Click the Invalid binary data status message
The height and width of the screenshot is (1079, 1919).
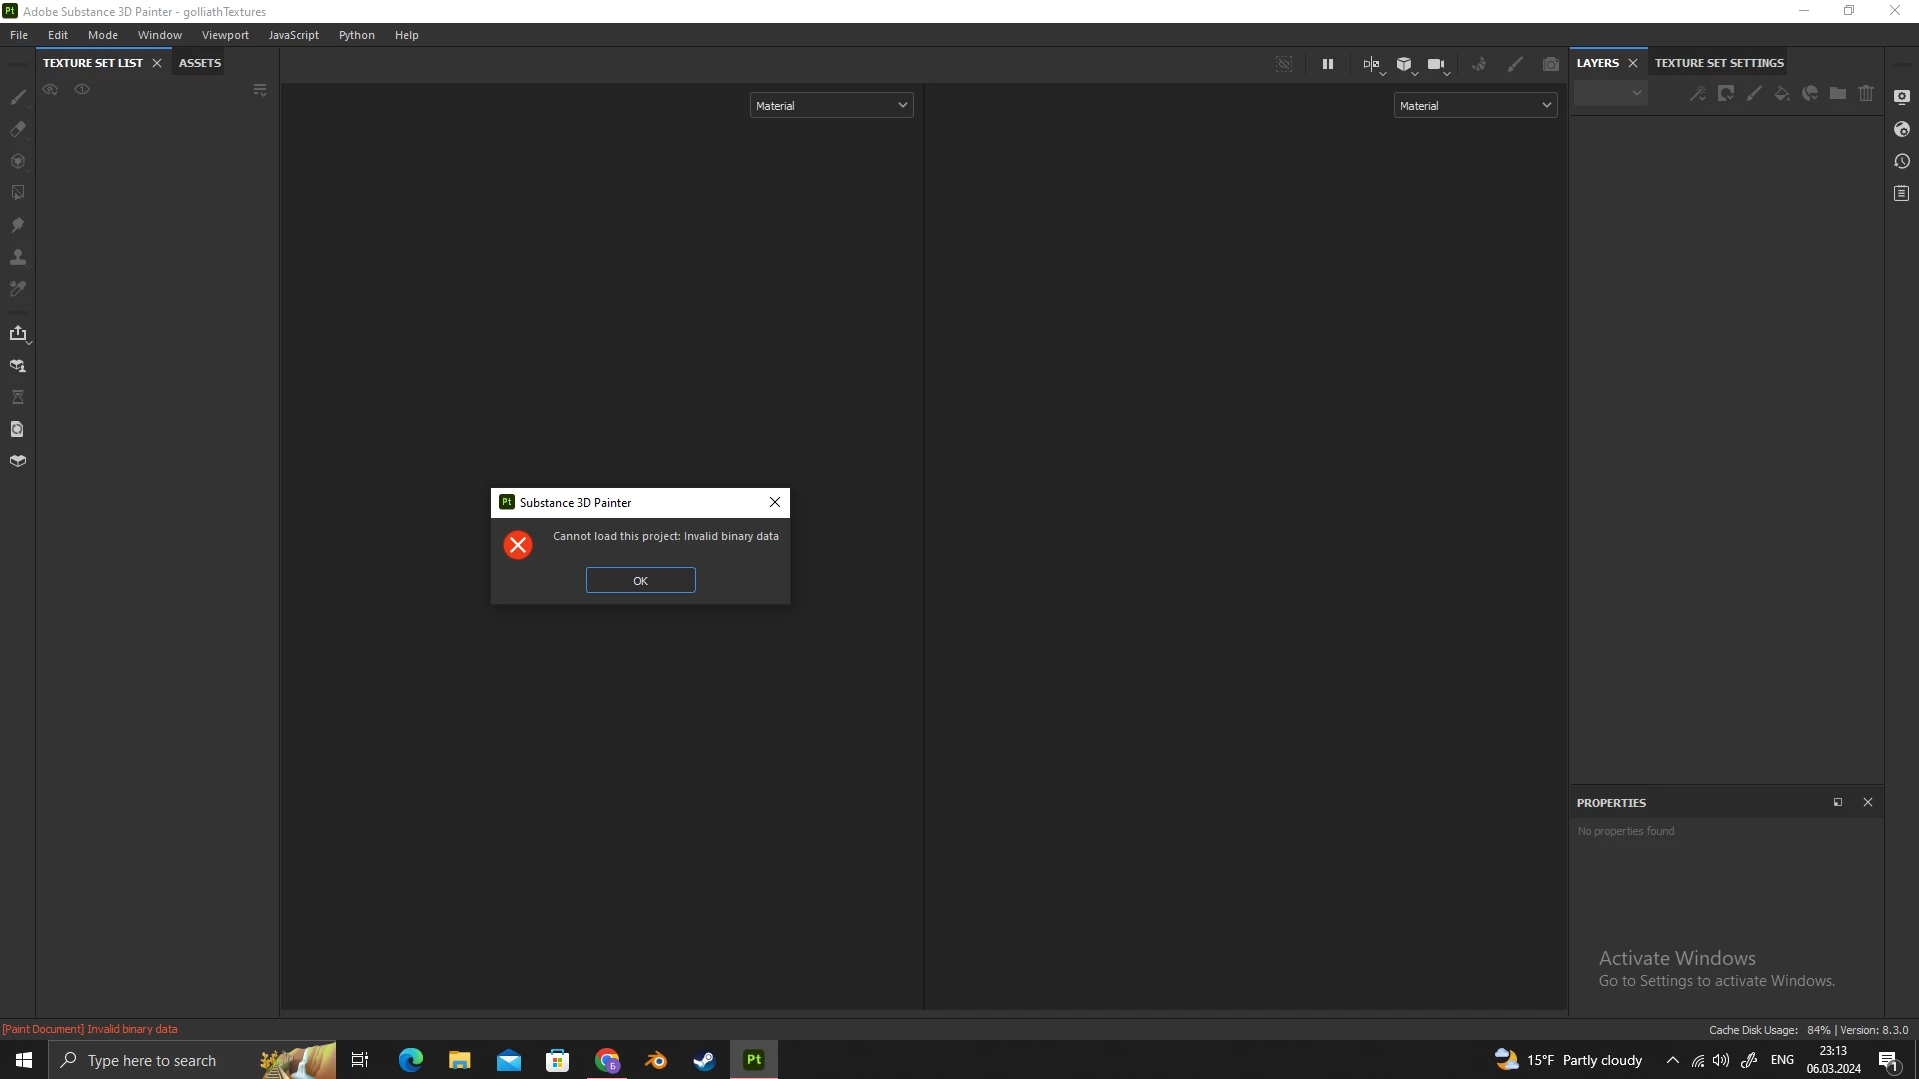tap(90, 1029)
